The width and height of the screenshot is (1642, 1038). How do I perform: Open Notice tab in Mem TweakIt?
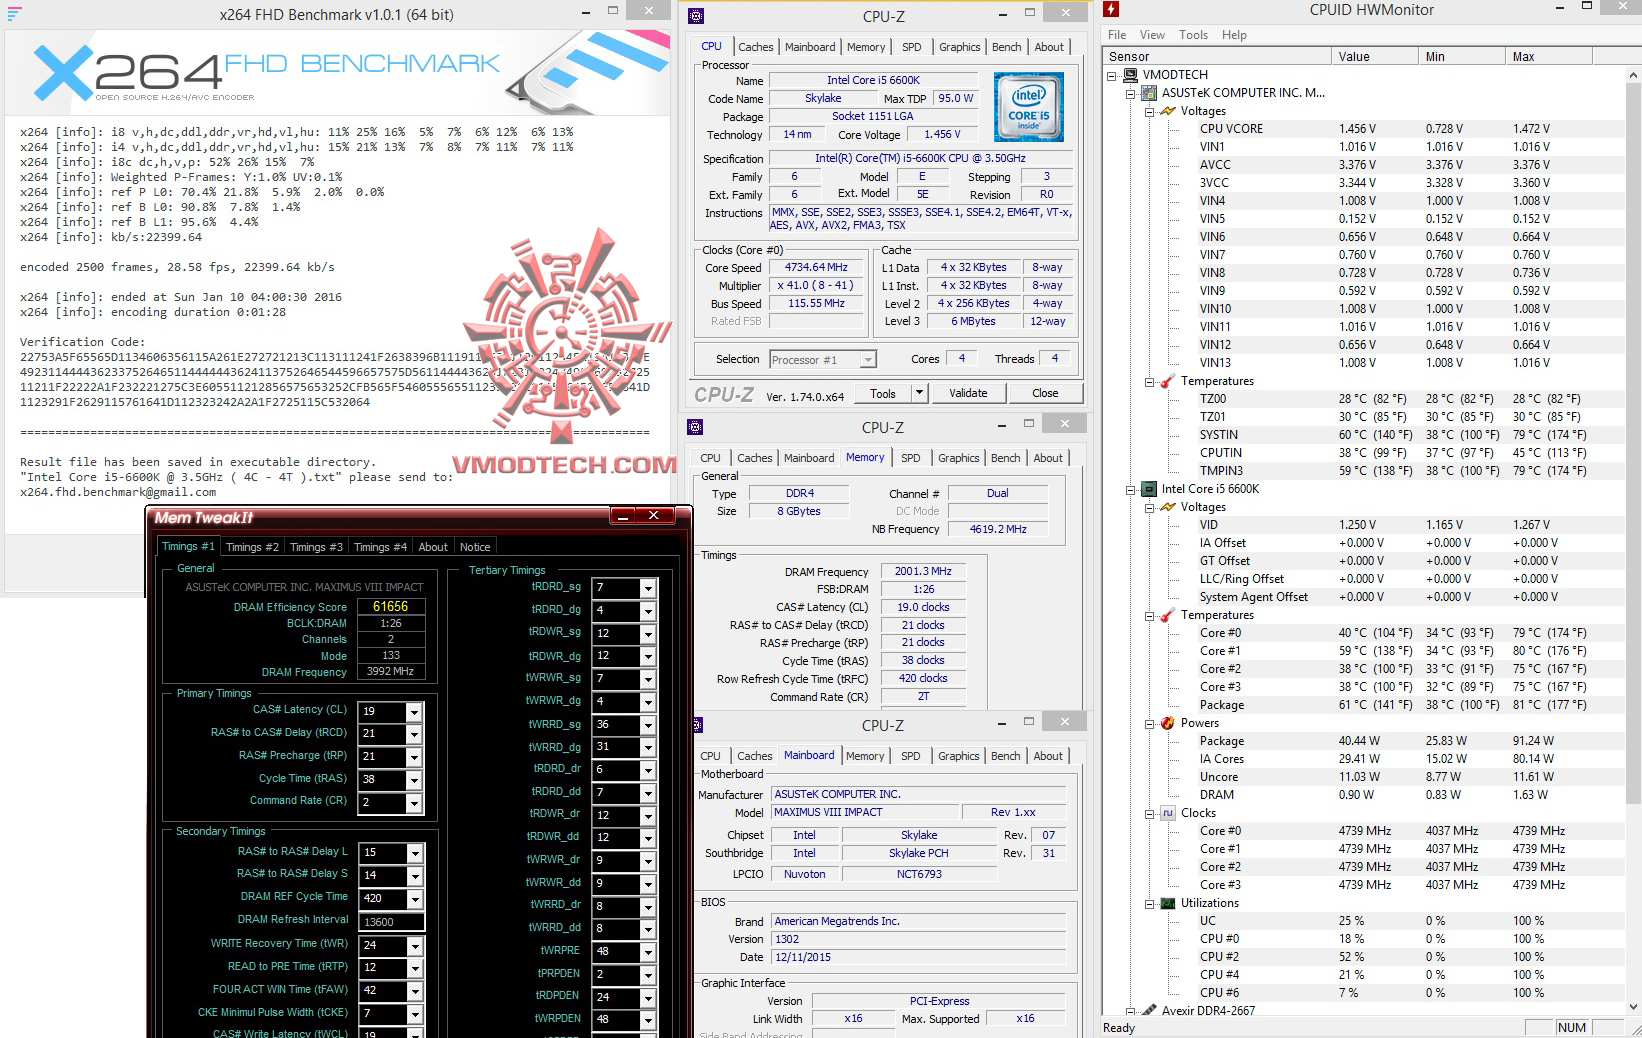475,547
